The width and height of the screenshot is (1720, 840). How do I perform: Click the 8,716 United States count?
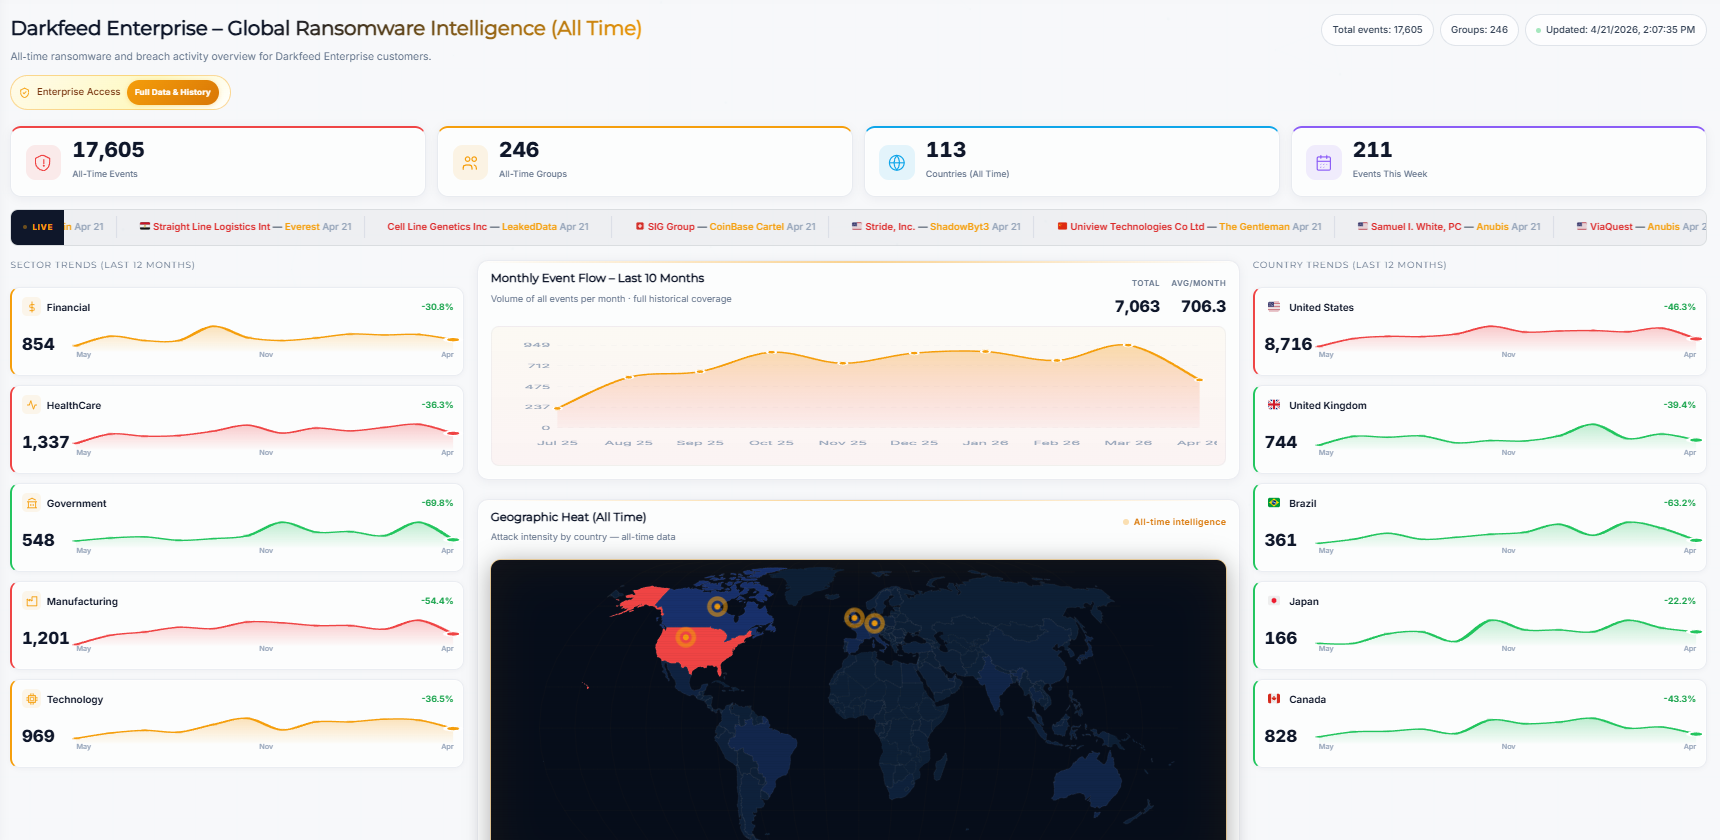click(x=1288, y=344)
